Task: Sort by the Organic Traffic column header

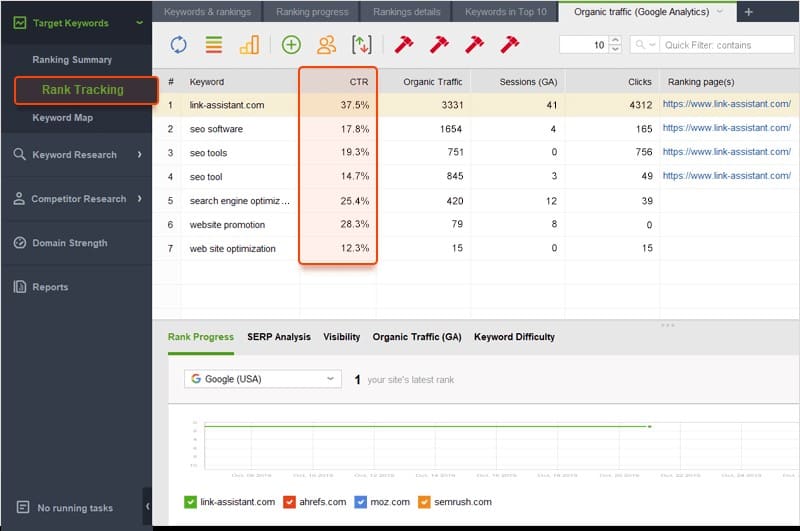Action: click(423, 82)
